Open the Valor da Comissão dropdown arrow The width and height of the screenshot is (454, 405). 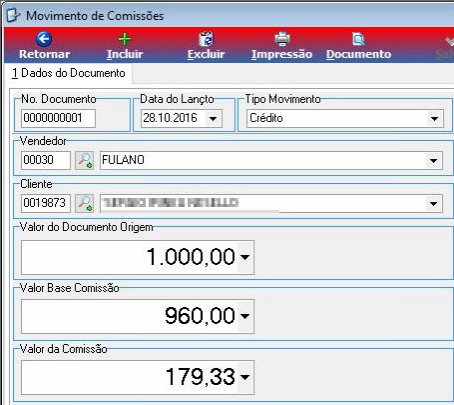245,377
